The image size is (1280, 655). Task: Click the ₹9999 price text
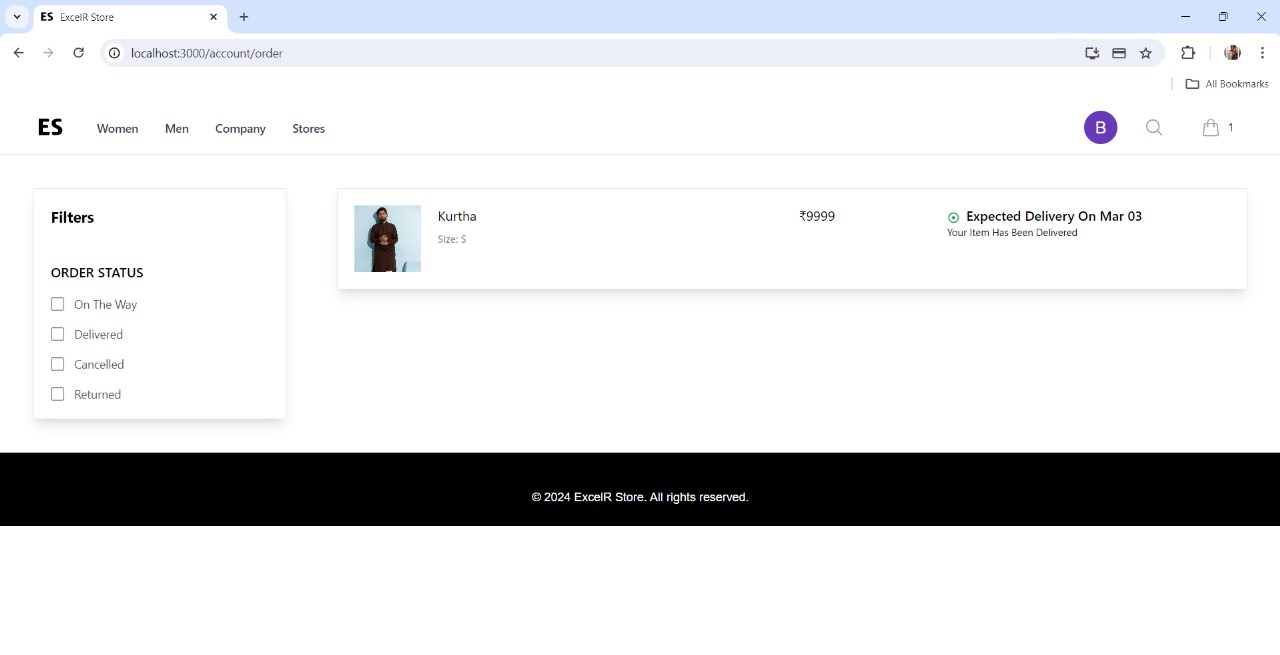[x=817, y=216]
